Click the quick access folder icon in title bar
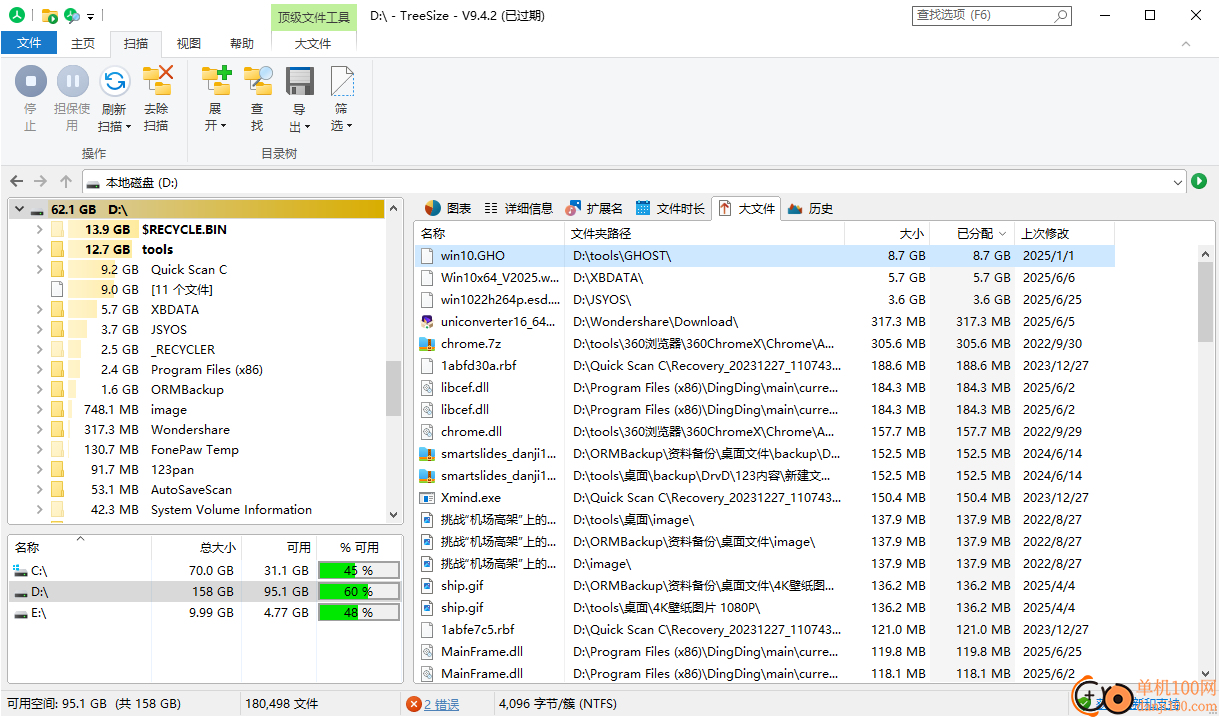 (x=49, y=16)
